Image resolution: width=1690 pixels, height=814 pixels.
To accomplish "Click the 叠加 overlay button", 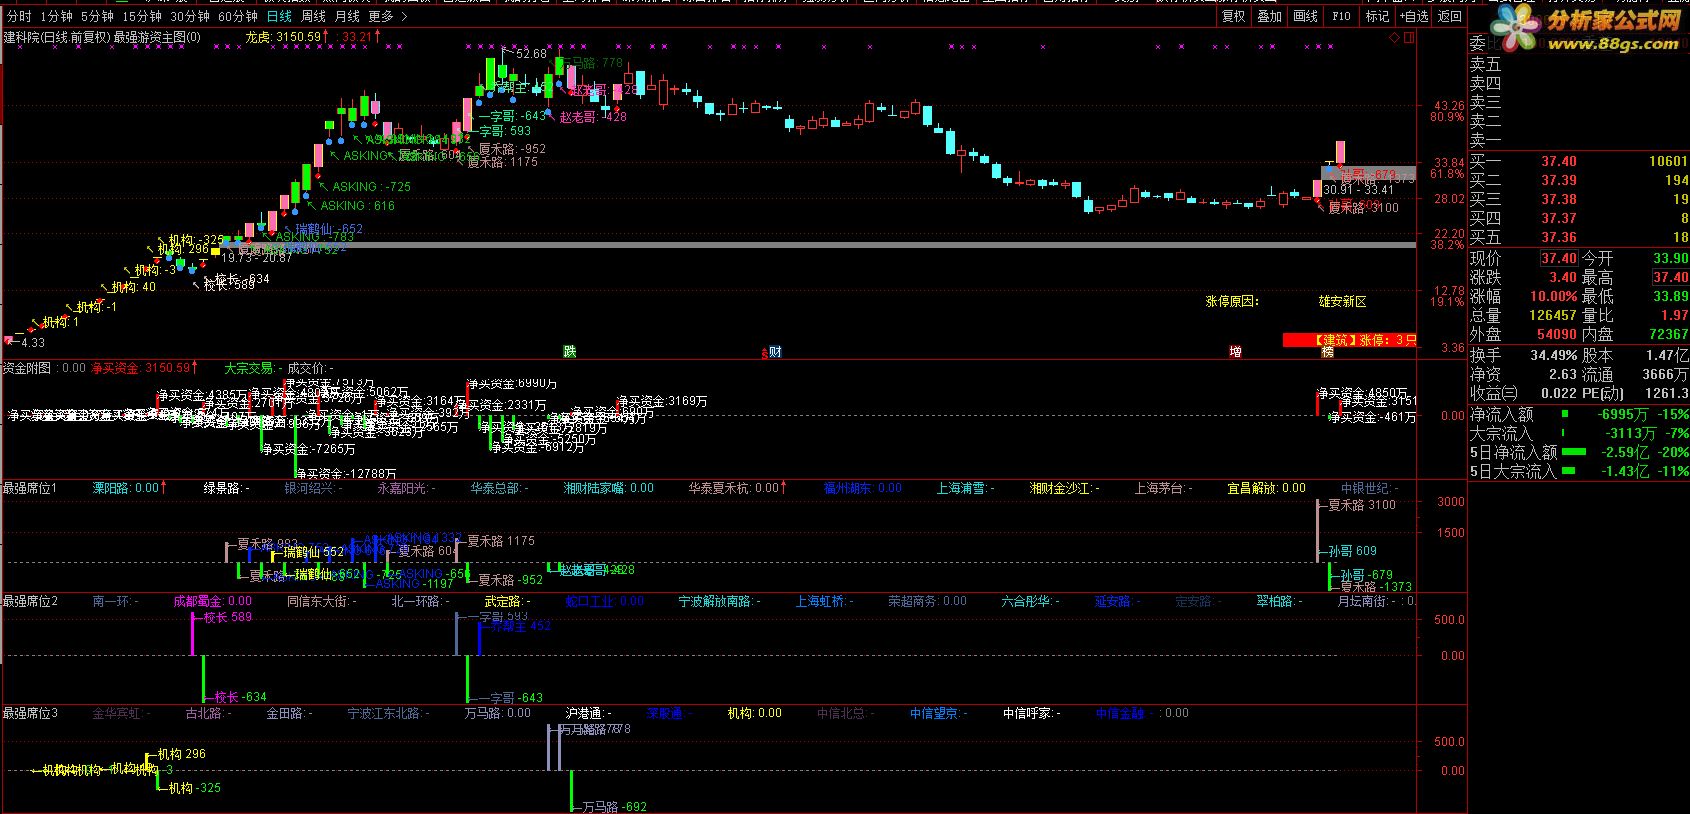I will pyautogui.click(x=1269, y=16).
